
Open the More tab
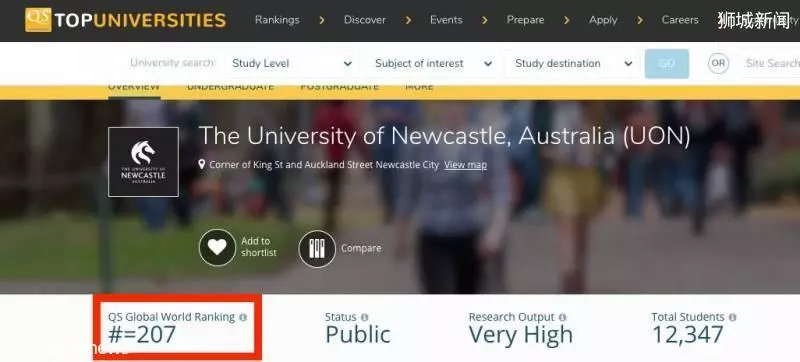point(419,88)
